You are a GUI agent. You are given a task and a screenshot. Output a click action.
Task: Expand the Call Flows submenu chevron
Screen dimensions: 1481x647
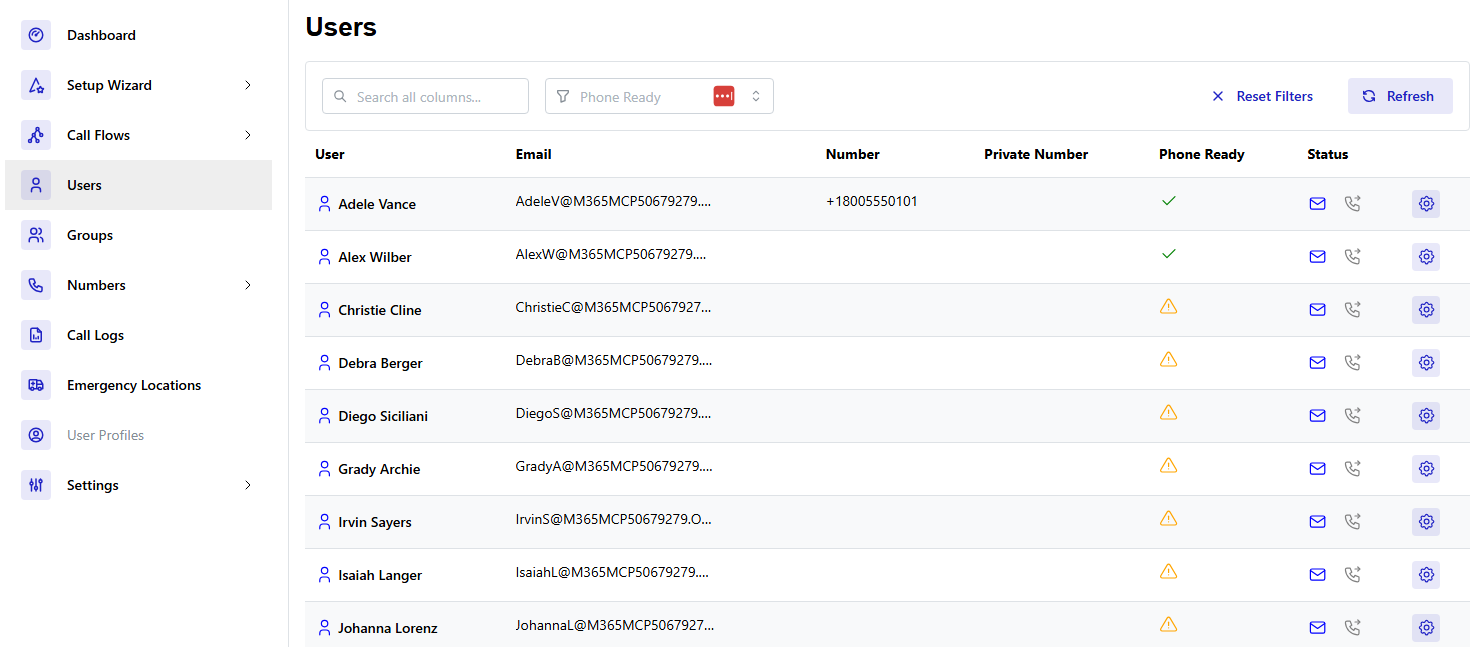[x=248, y=135]
